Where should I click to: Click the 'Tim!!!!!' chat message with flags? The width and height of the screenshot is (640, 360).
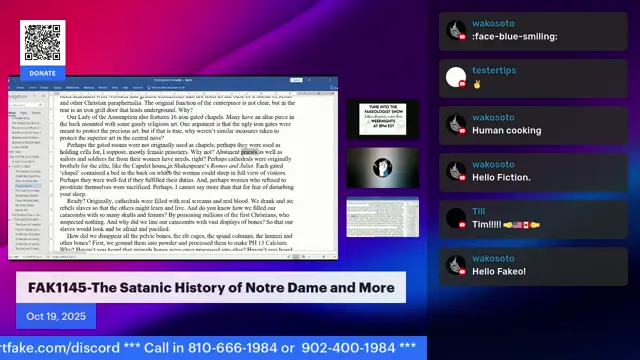(506, 224)
